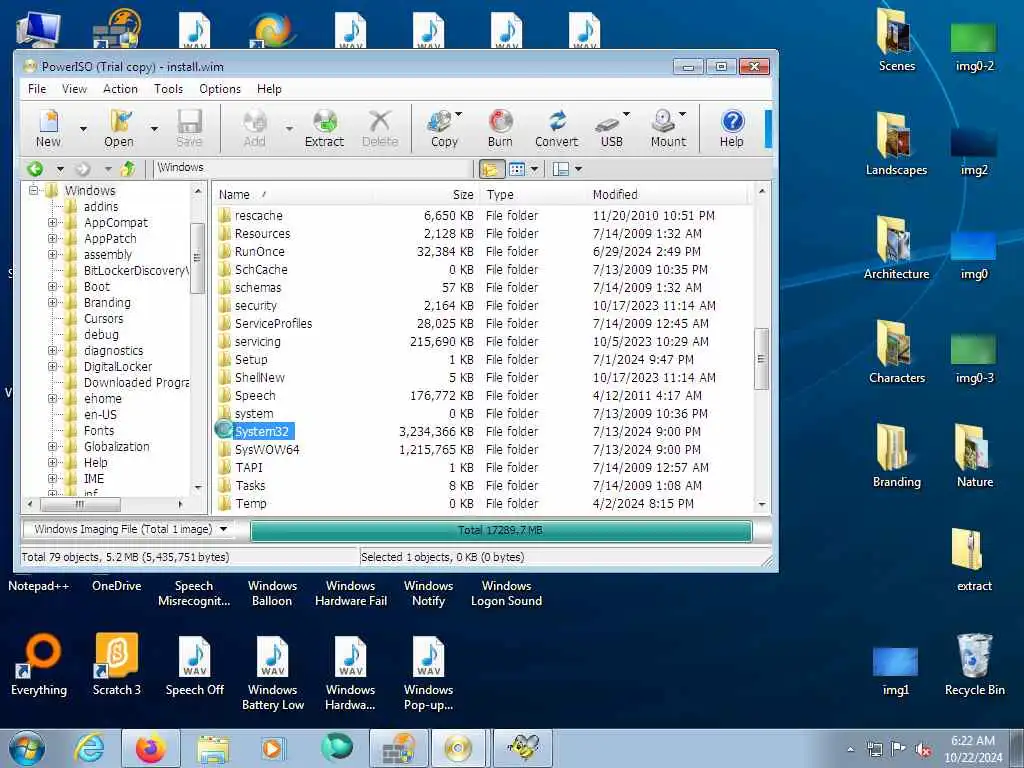This screenshot has width=1024, height=768.
Task: Click the extract zip folder on the desktop
Action: pos(974,560)
